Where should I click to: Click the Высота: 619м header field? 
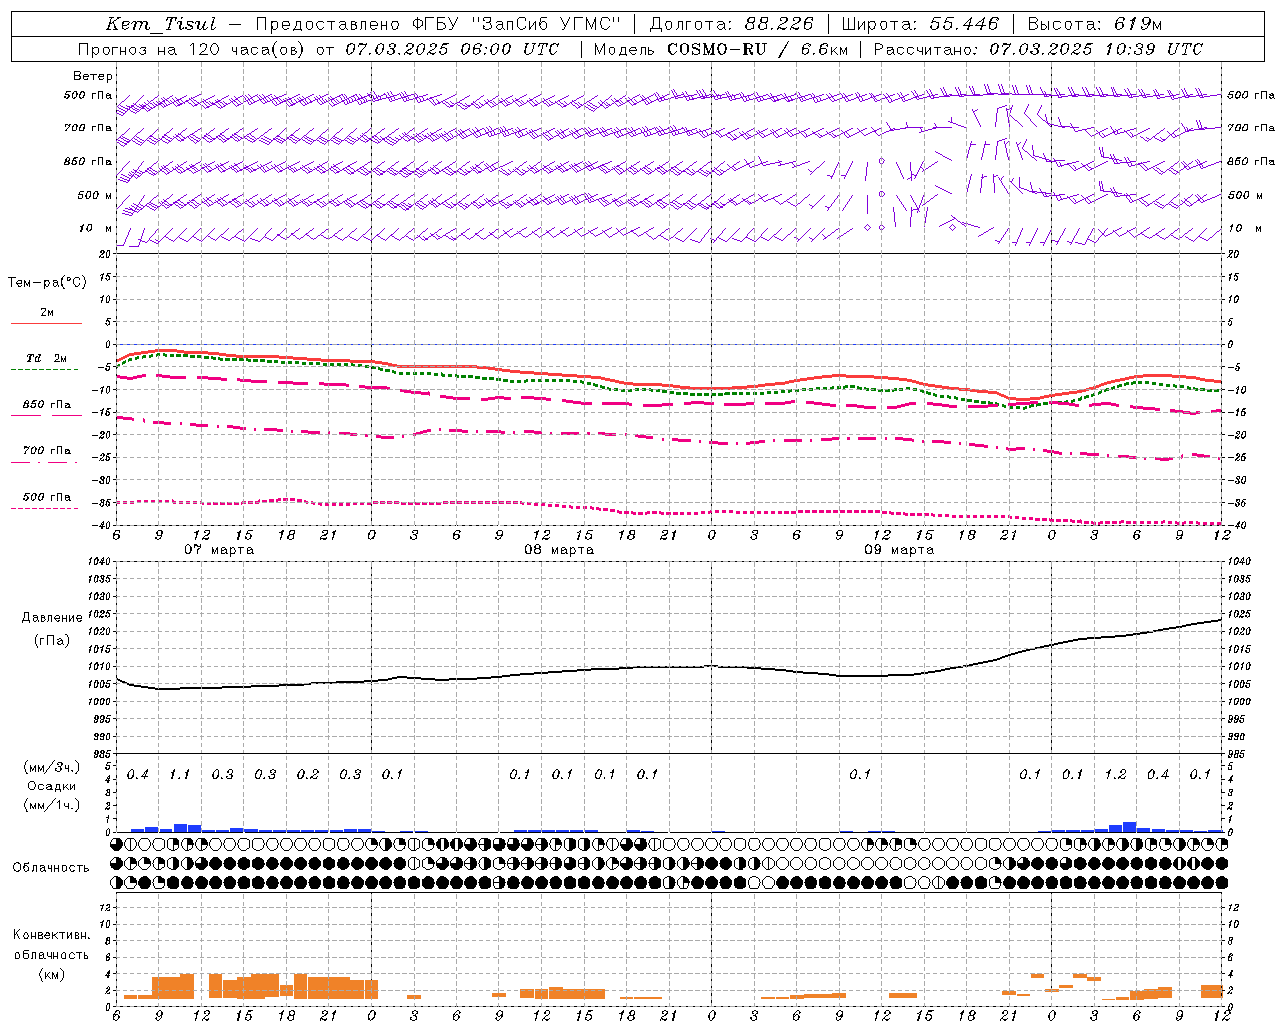(1095, 25)
